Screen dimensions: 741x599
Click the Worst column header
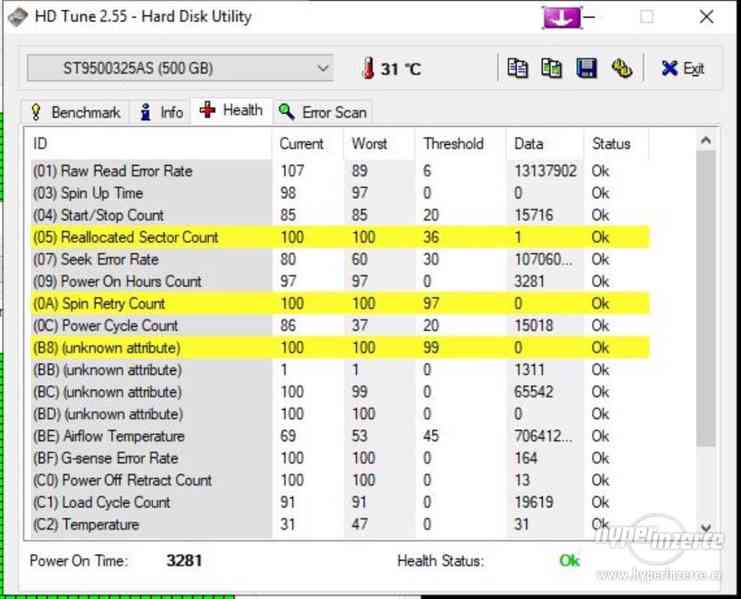pos(379,143)
